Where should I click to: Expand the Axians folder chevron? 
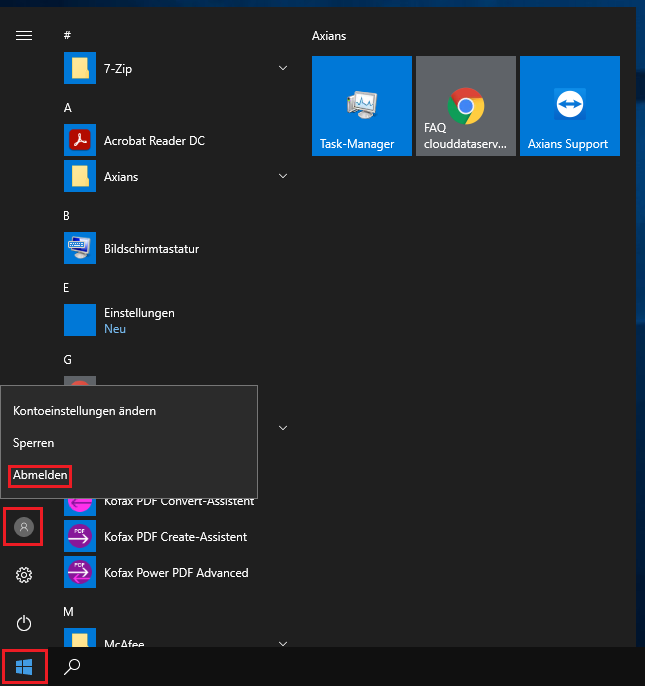[x=283, y=176]
